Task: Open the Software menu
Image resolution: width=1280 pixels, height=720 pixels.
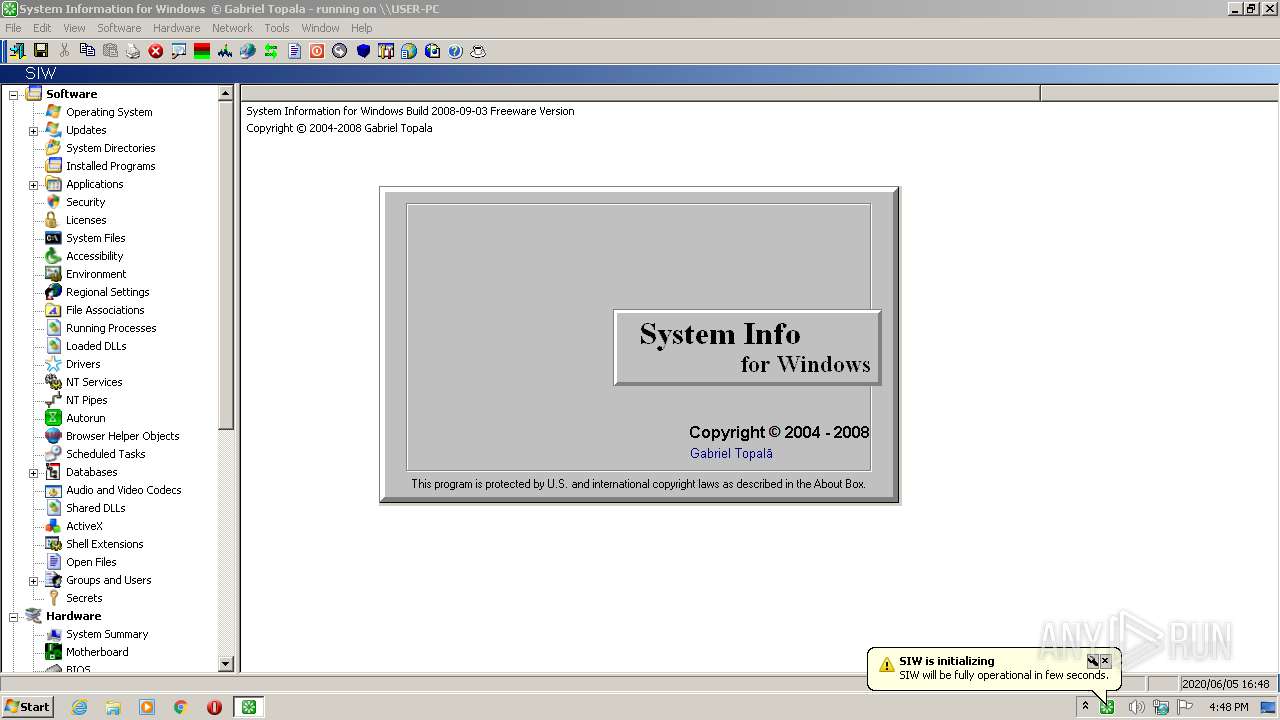Action: (x=119, y=28)
